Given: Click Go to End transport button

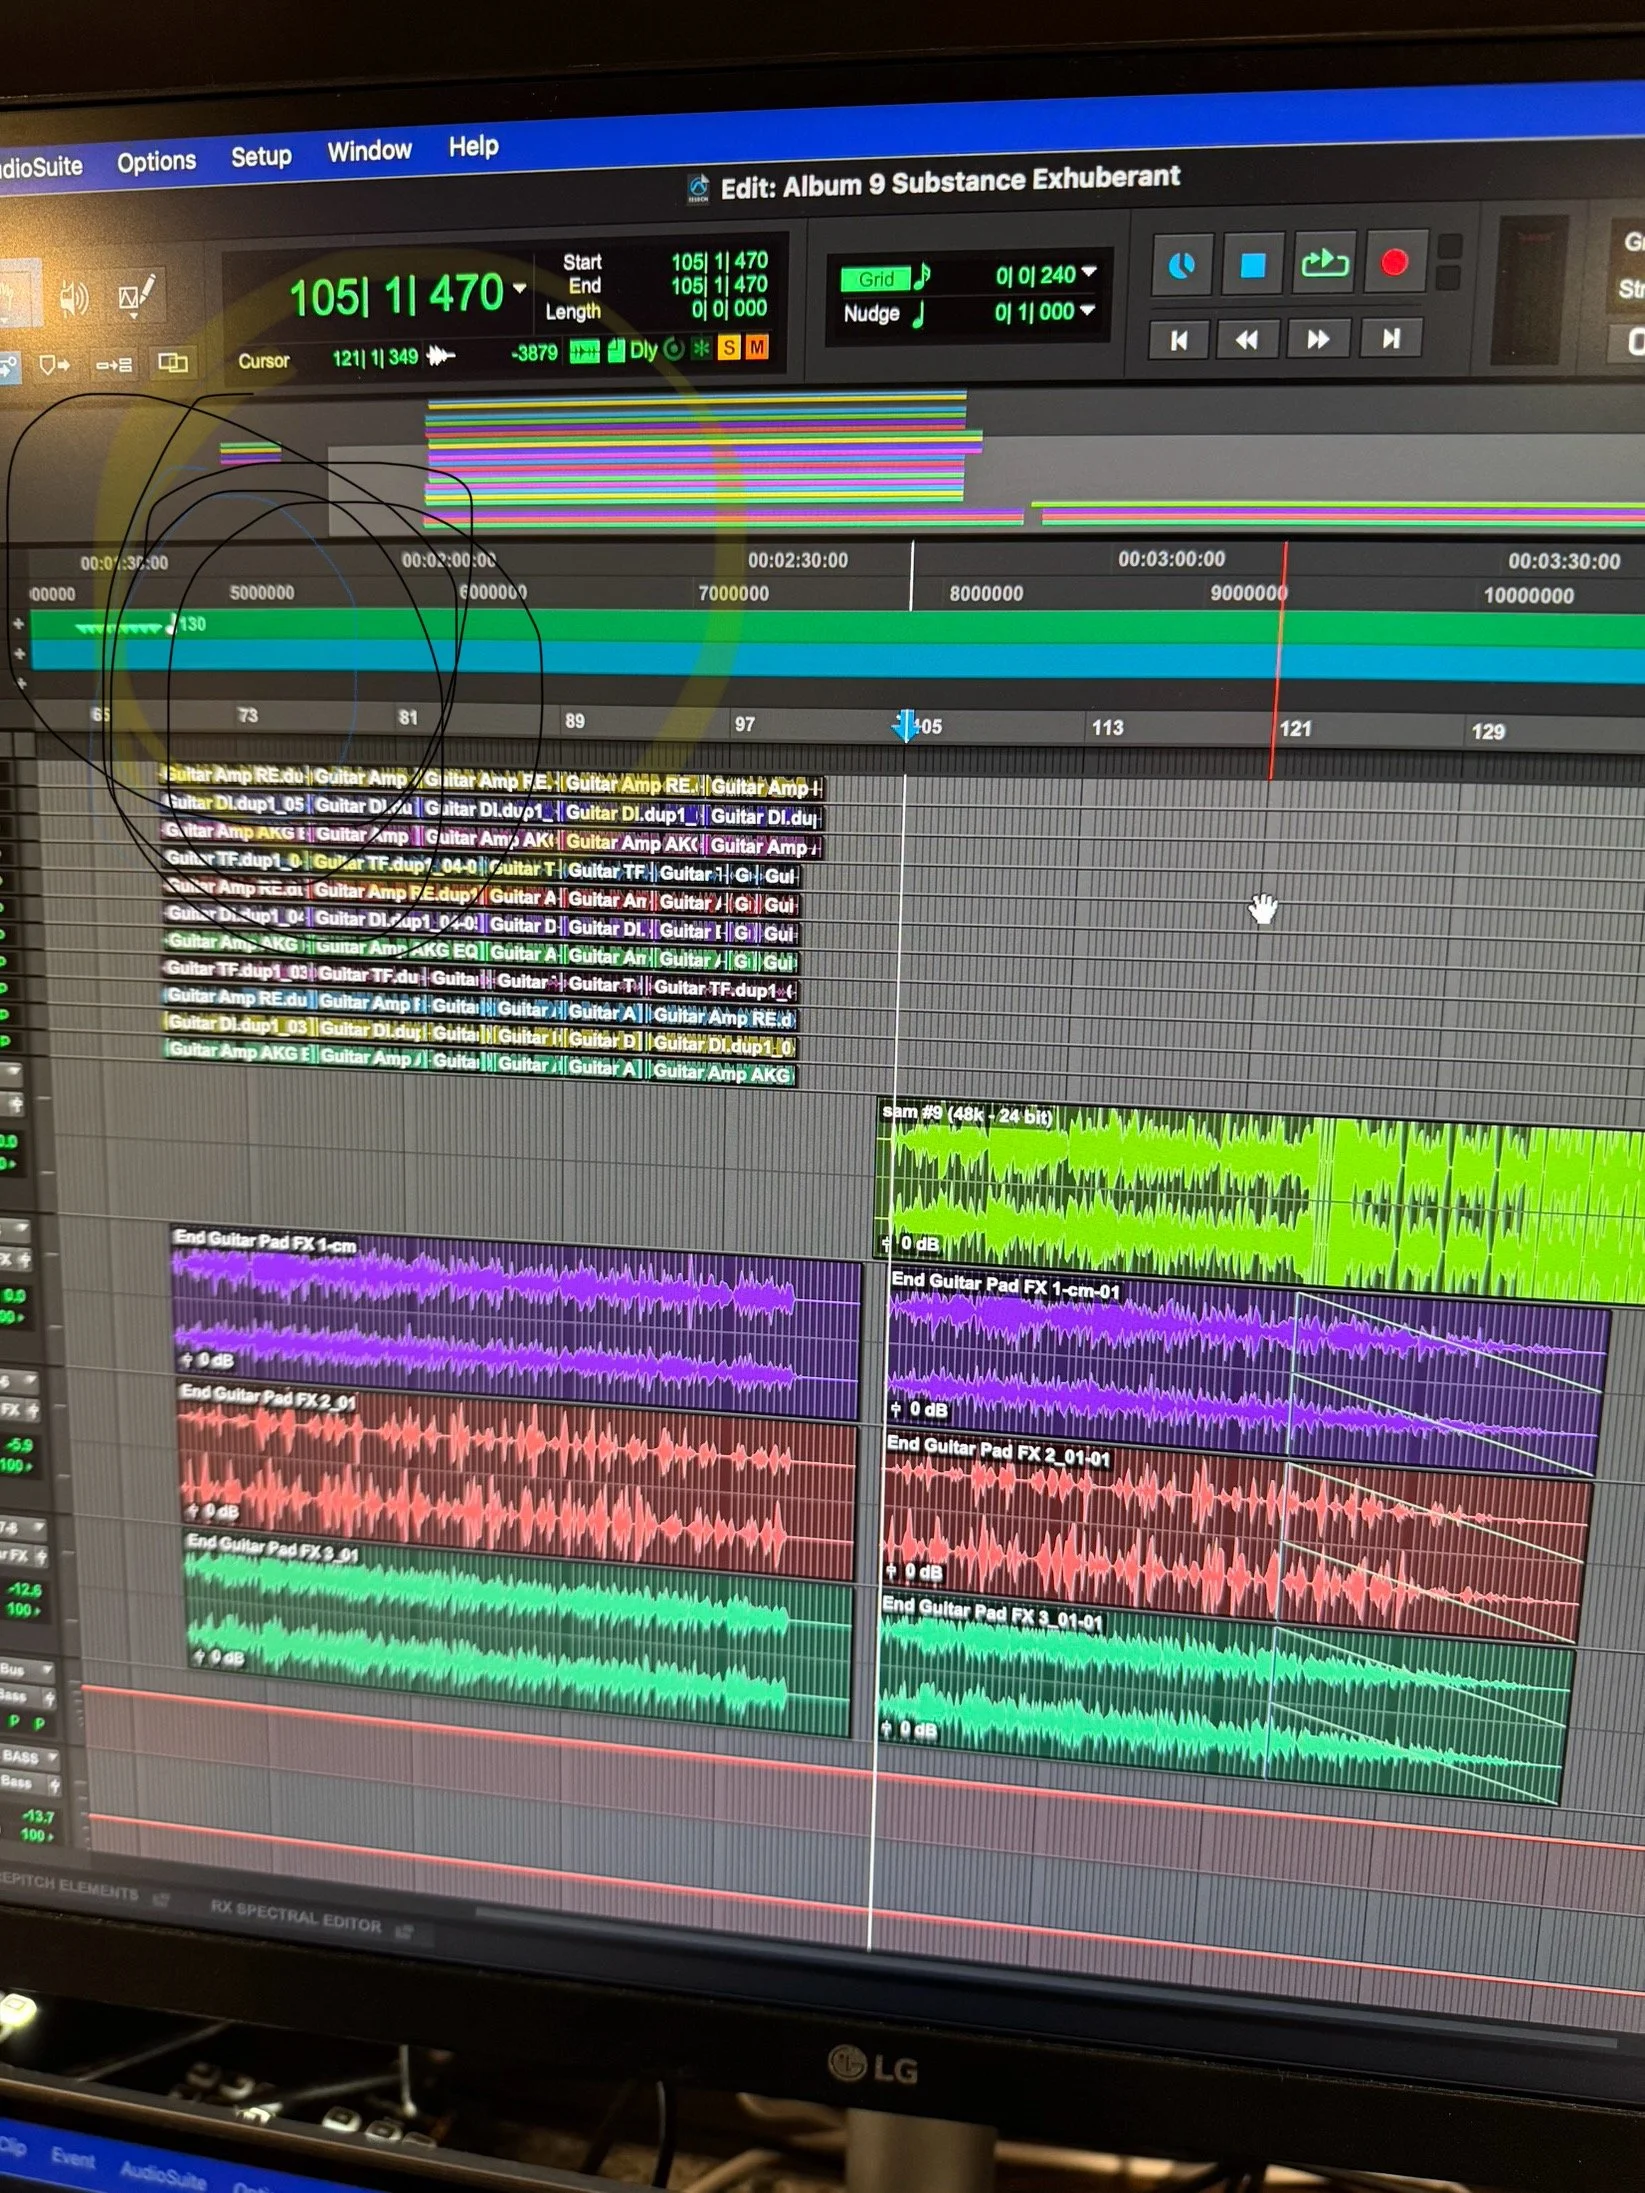Looking at the screenshot, I should click(x=1390, y=339).
